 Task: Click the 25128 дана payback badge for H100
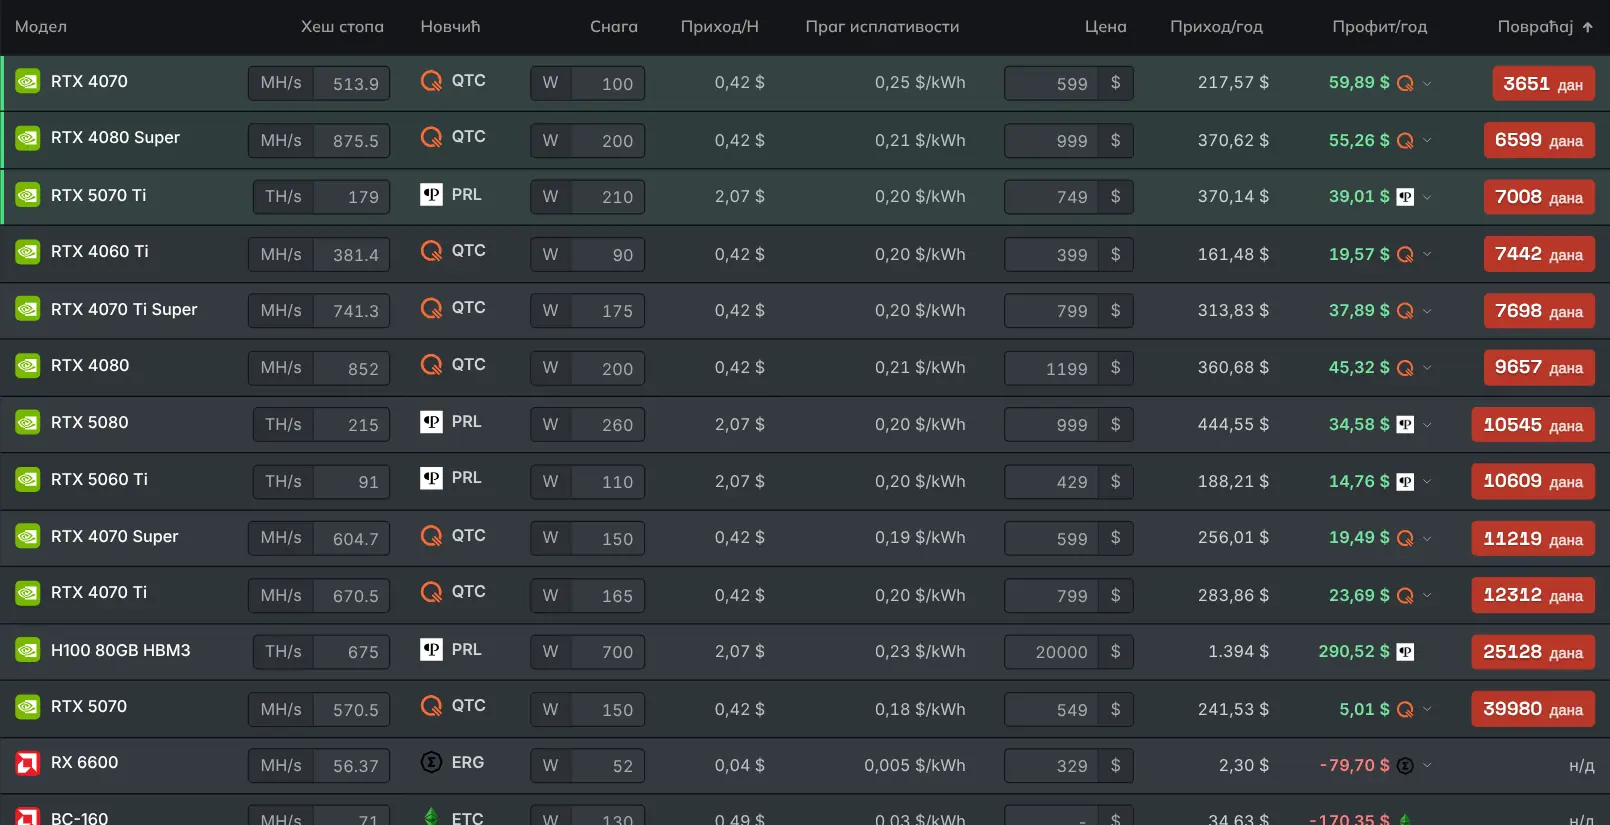pyautogui.click(x=1532, y=652)
